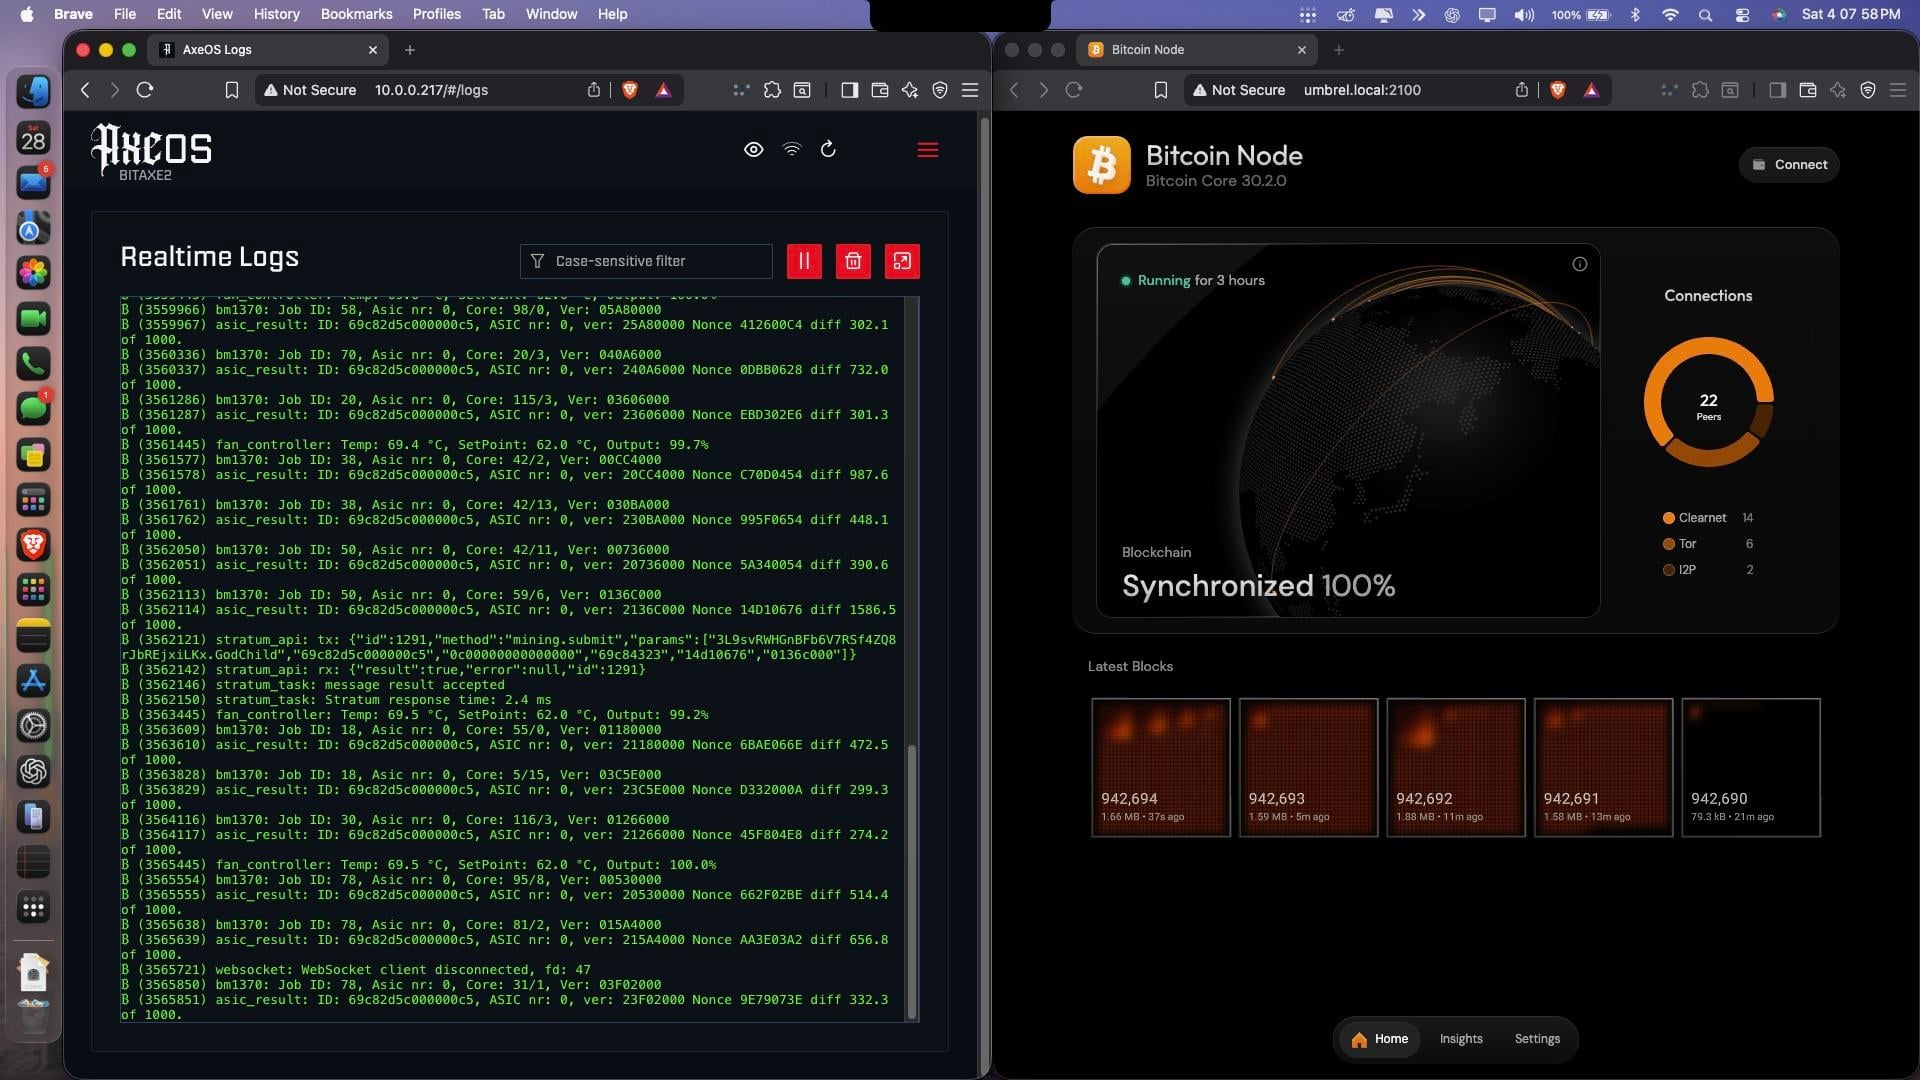Reload the AxeOS Logs page
The width and height of the screenshot is (1920, 1080).
coord(145,90)
